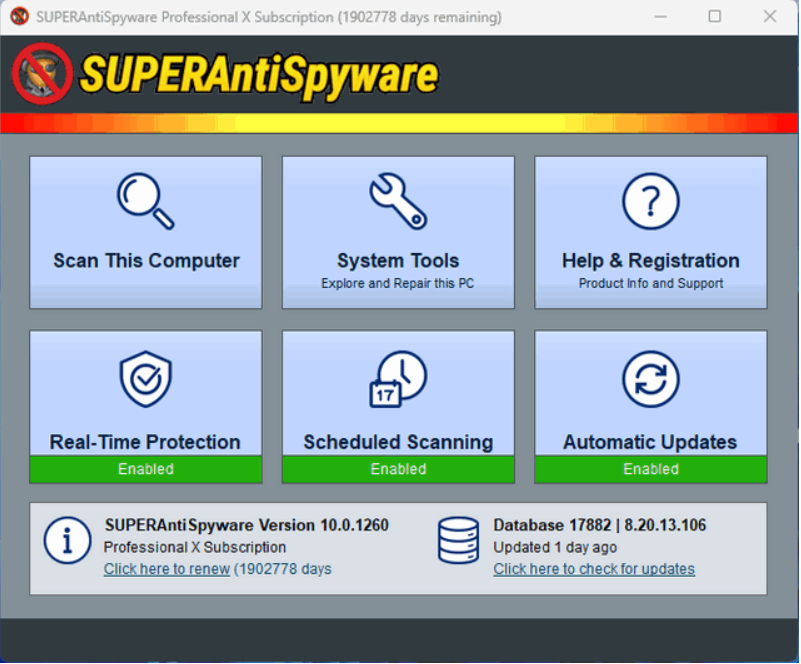801x664 pixels.
Task: Click the shield Real-Time Protection icon
Action: (146, 379)
